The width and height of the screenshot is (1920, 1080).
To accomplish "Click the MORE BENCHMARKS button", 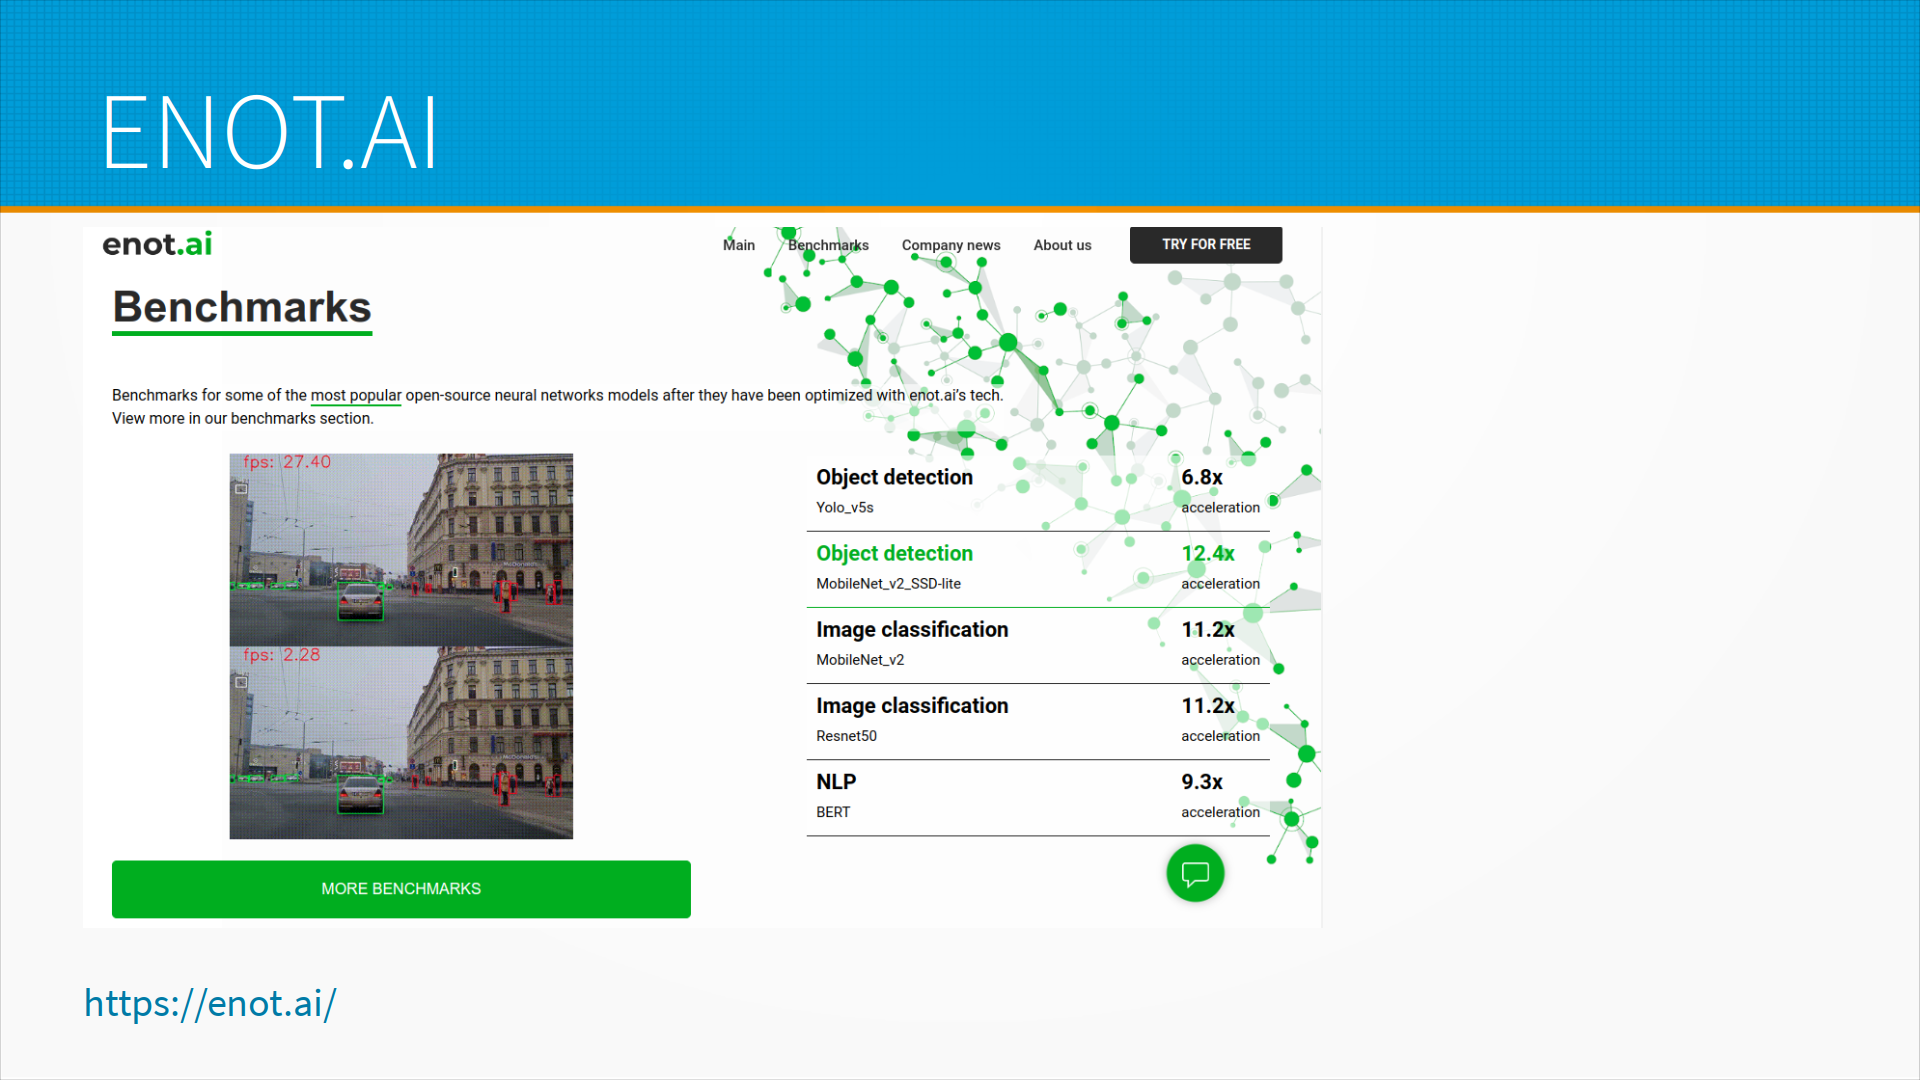I will 401,889.
